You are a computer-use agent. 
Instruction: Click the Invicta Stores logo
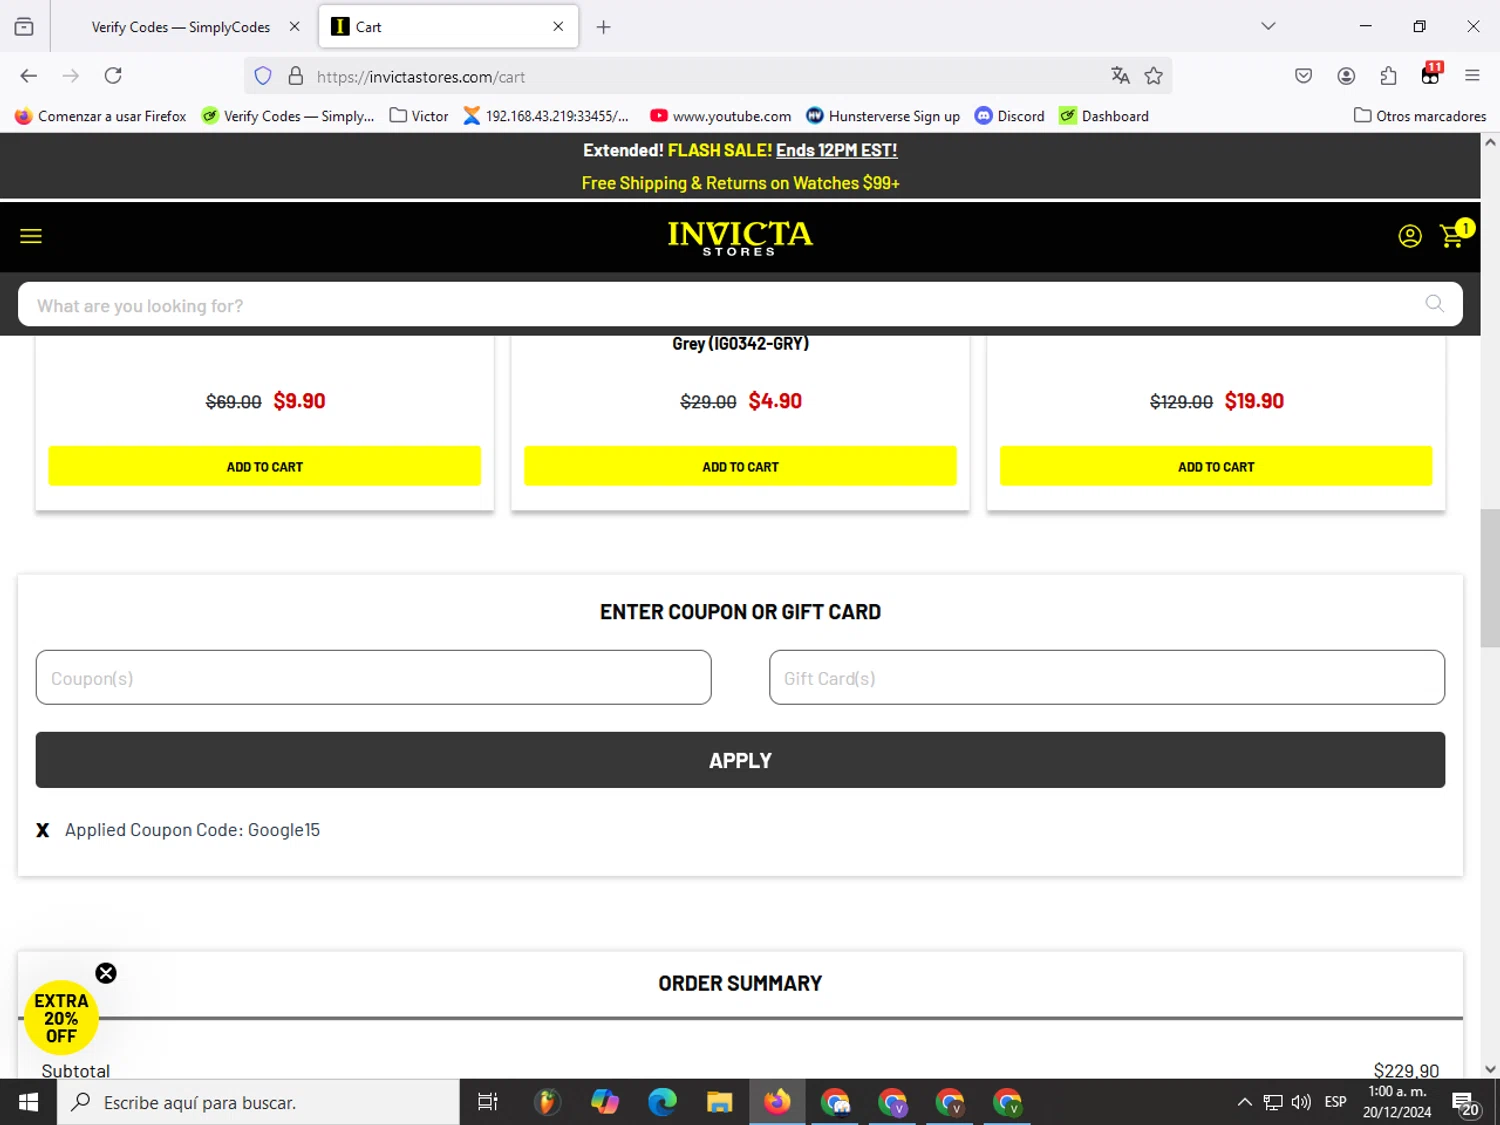click(740, 237)
